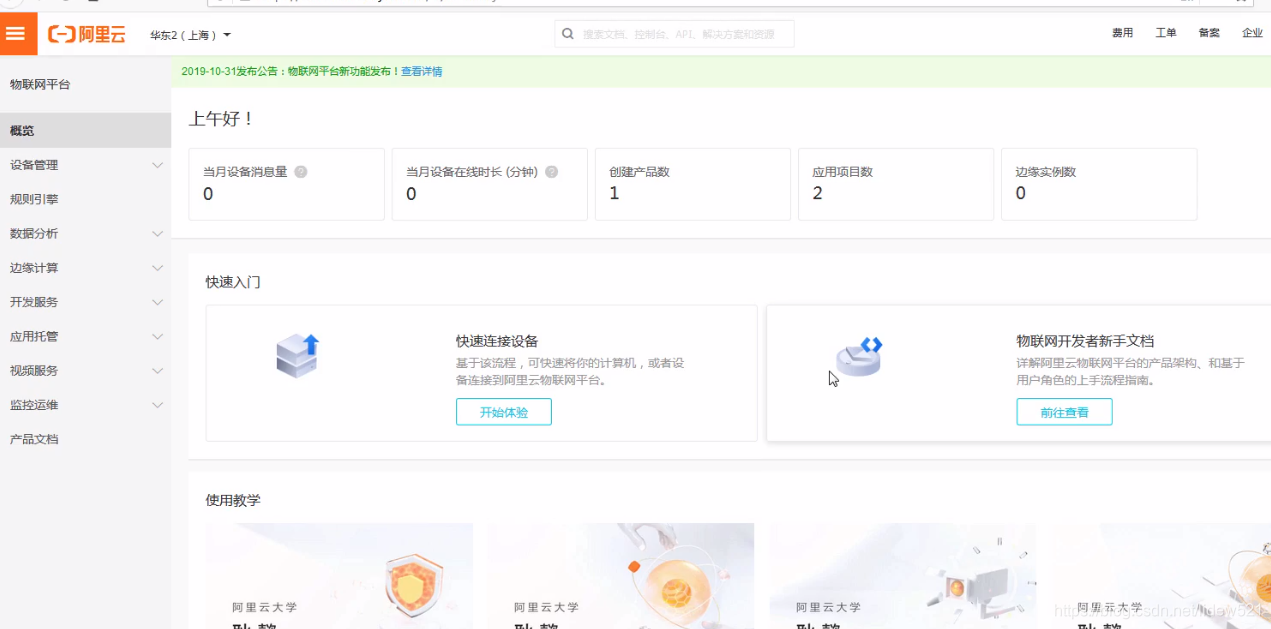This screenshot has height=629, width=1271.
Task: Open the 华东2（上海）region dropdown
Action: pos(190,35)
